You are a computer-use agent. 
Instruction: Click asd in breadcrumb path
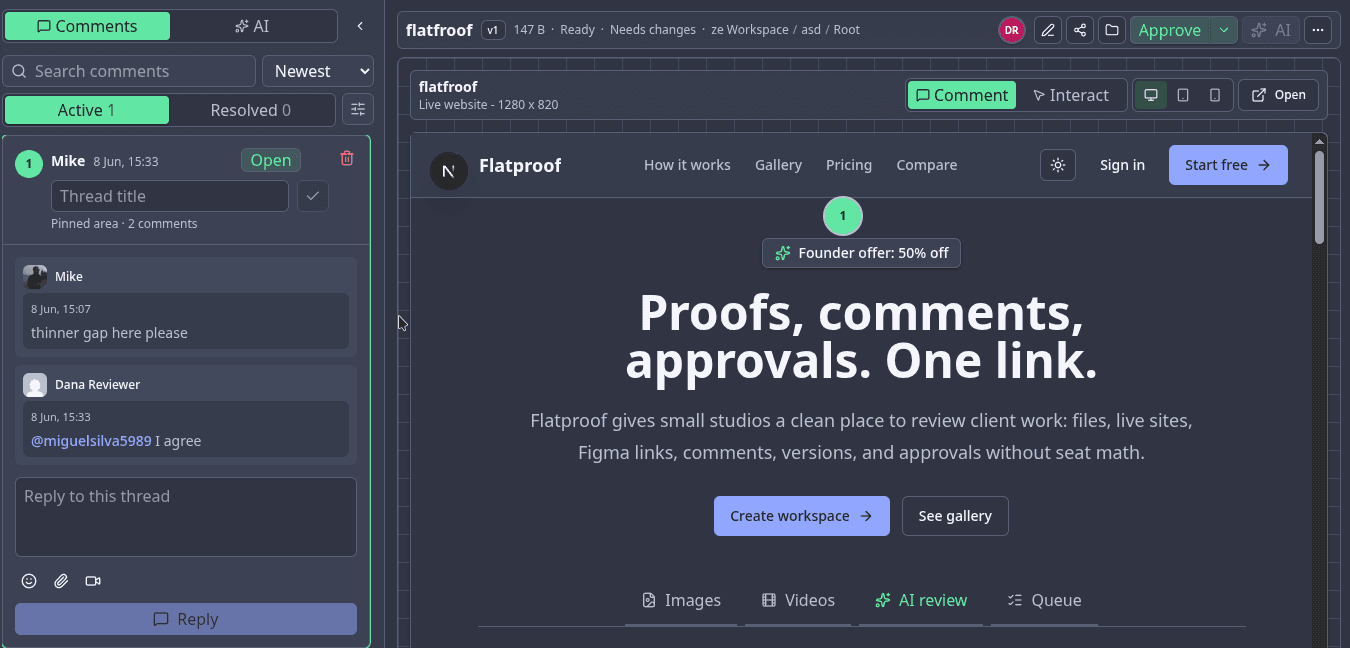pos(810,30)
